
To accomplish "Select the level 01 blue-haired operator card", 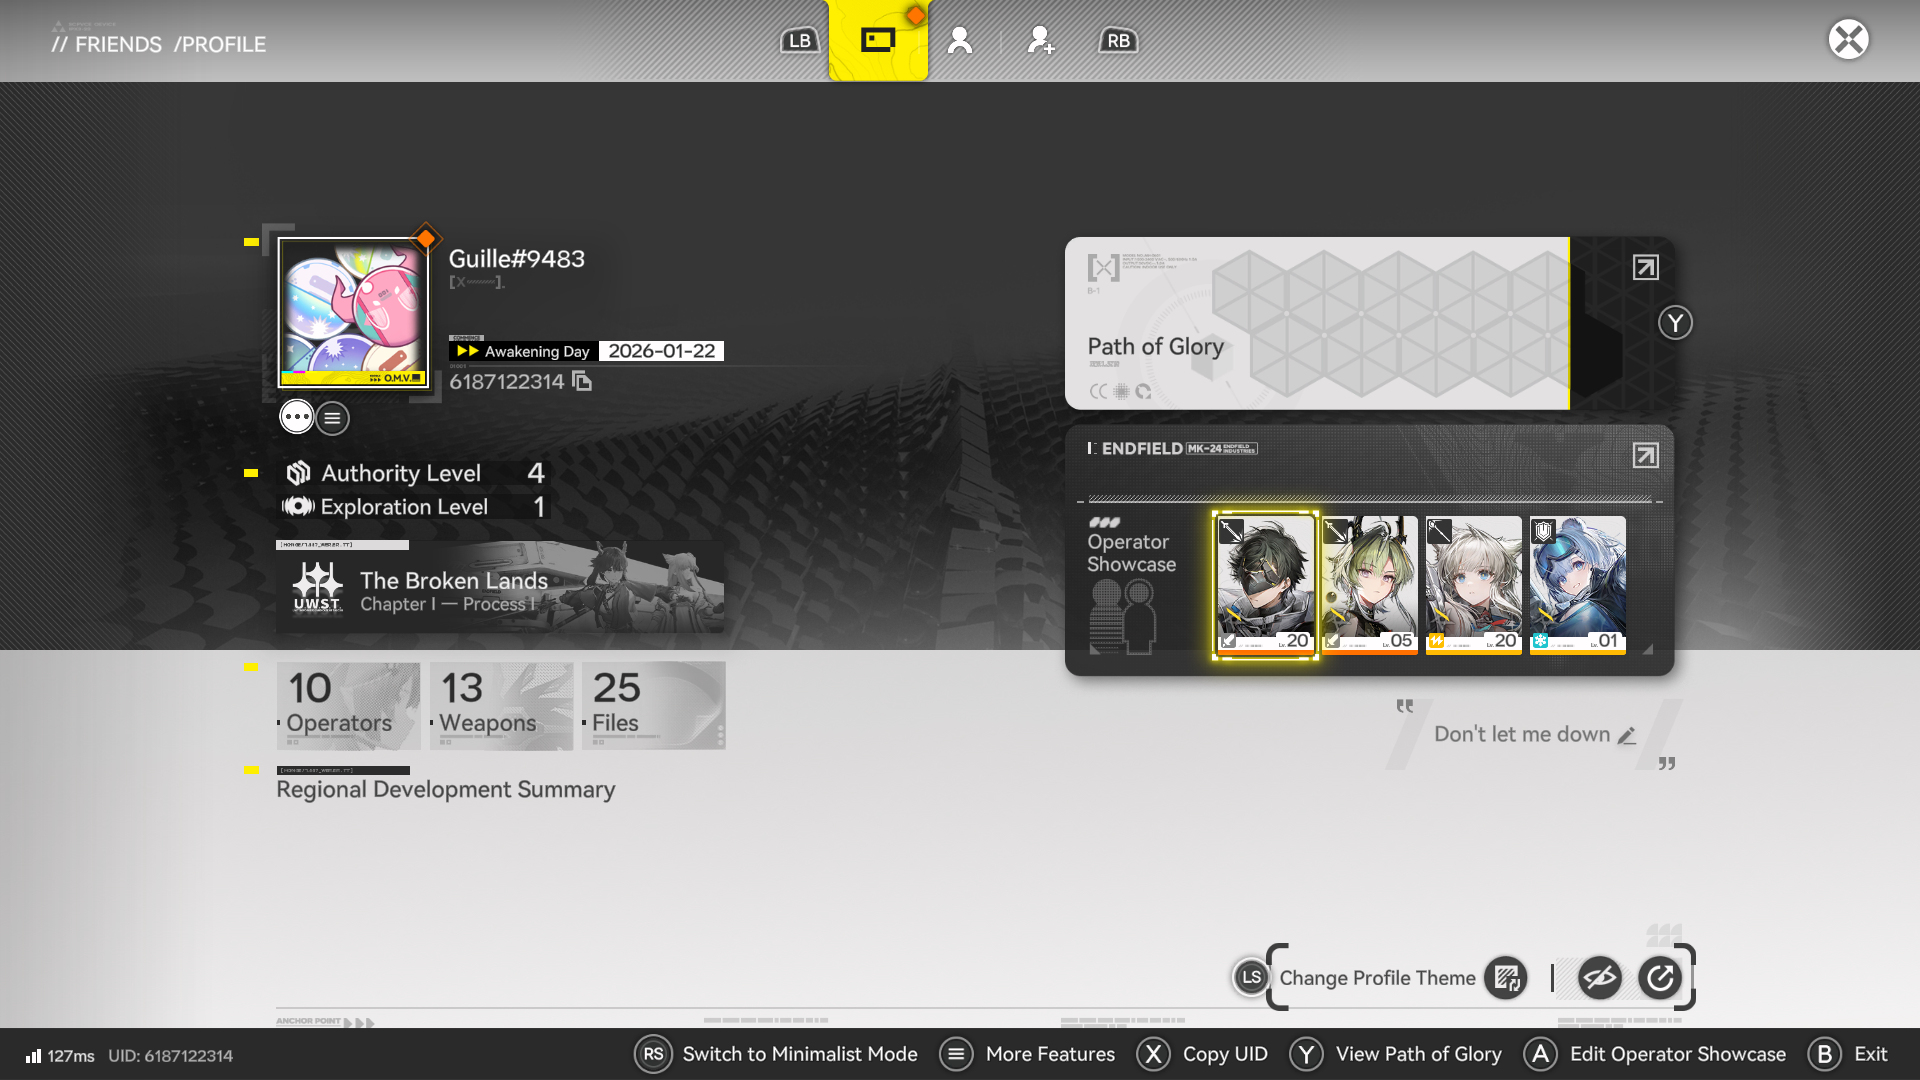I will click(1577, 585).
